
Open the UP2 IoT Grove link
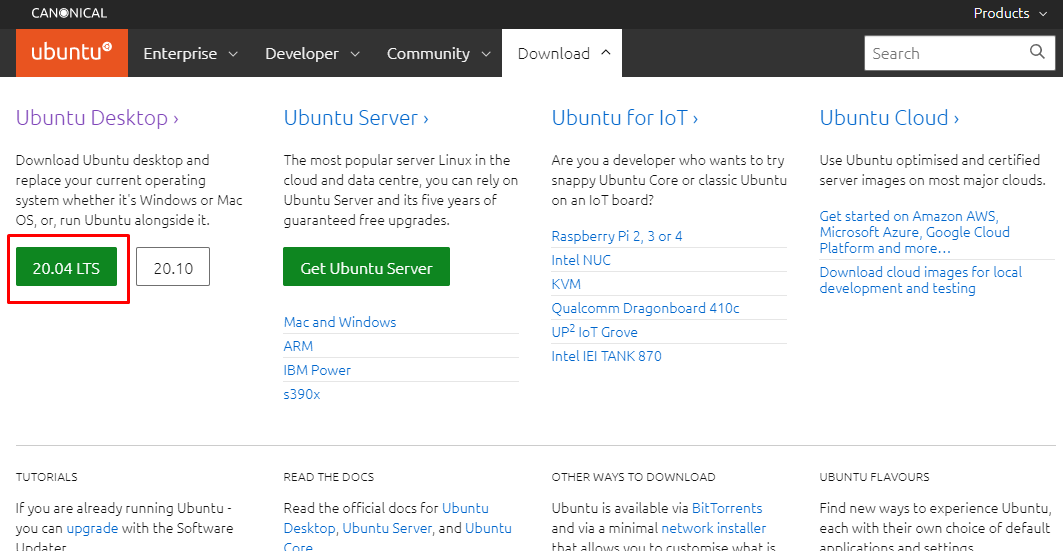point(595,332)
